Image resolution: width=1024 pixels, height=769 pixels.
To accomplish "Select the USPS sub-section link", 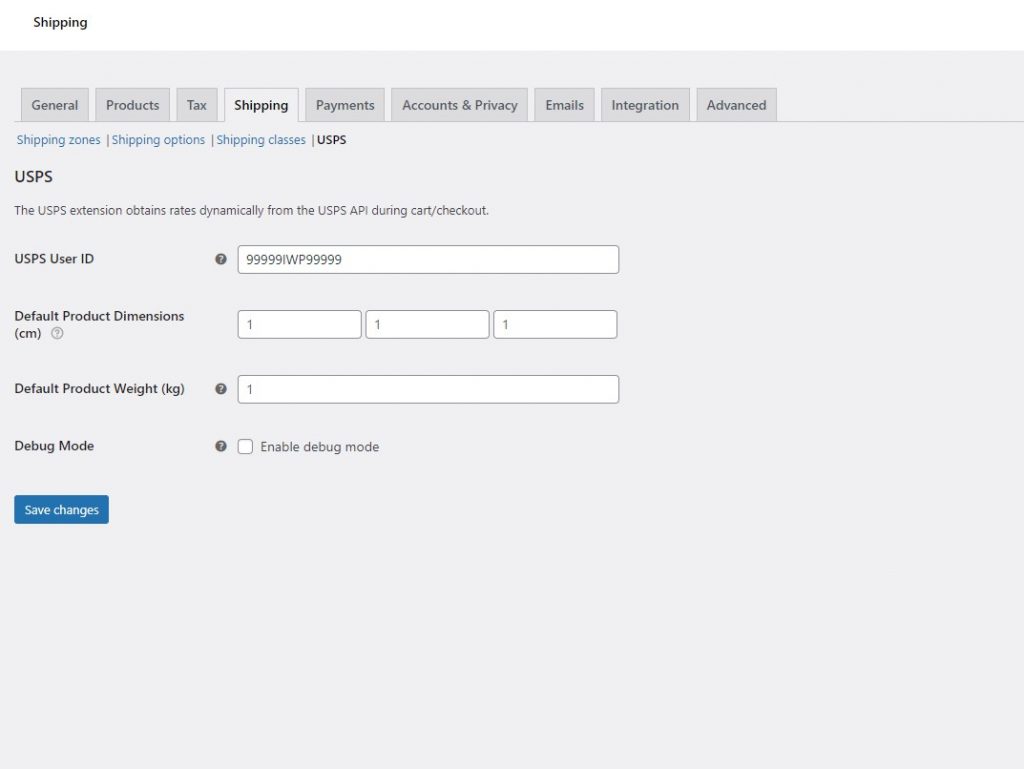I will pos(332,140).
